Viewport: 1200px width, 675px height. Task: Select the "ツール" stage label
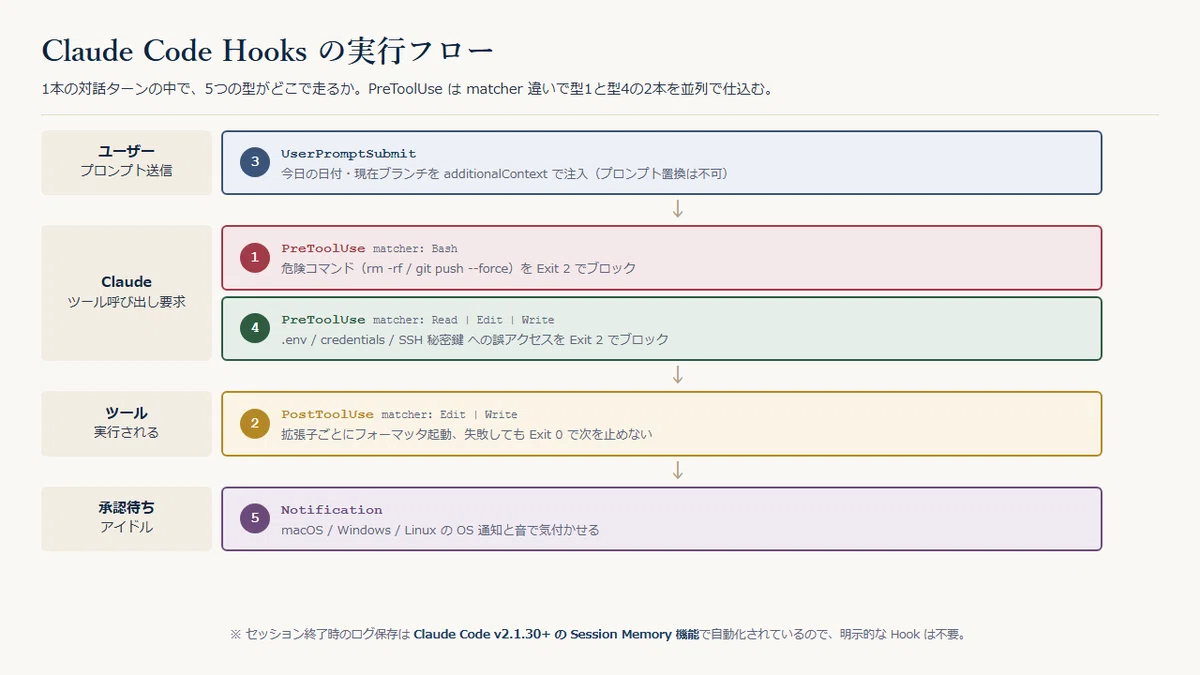pyautogui.click(x=127, y=413)
